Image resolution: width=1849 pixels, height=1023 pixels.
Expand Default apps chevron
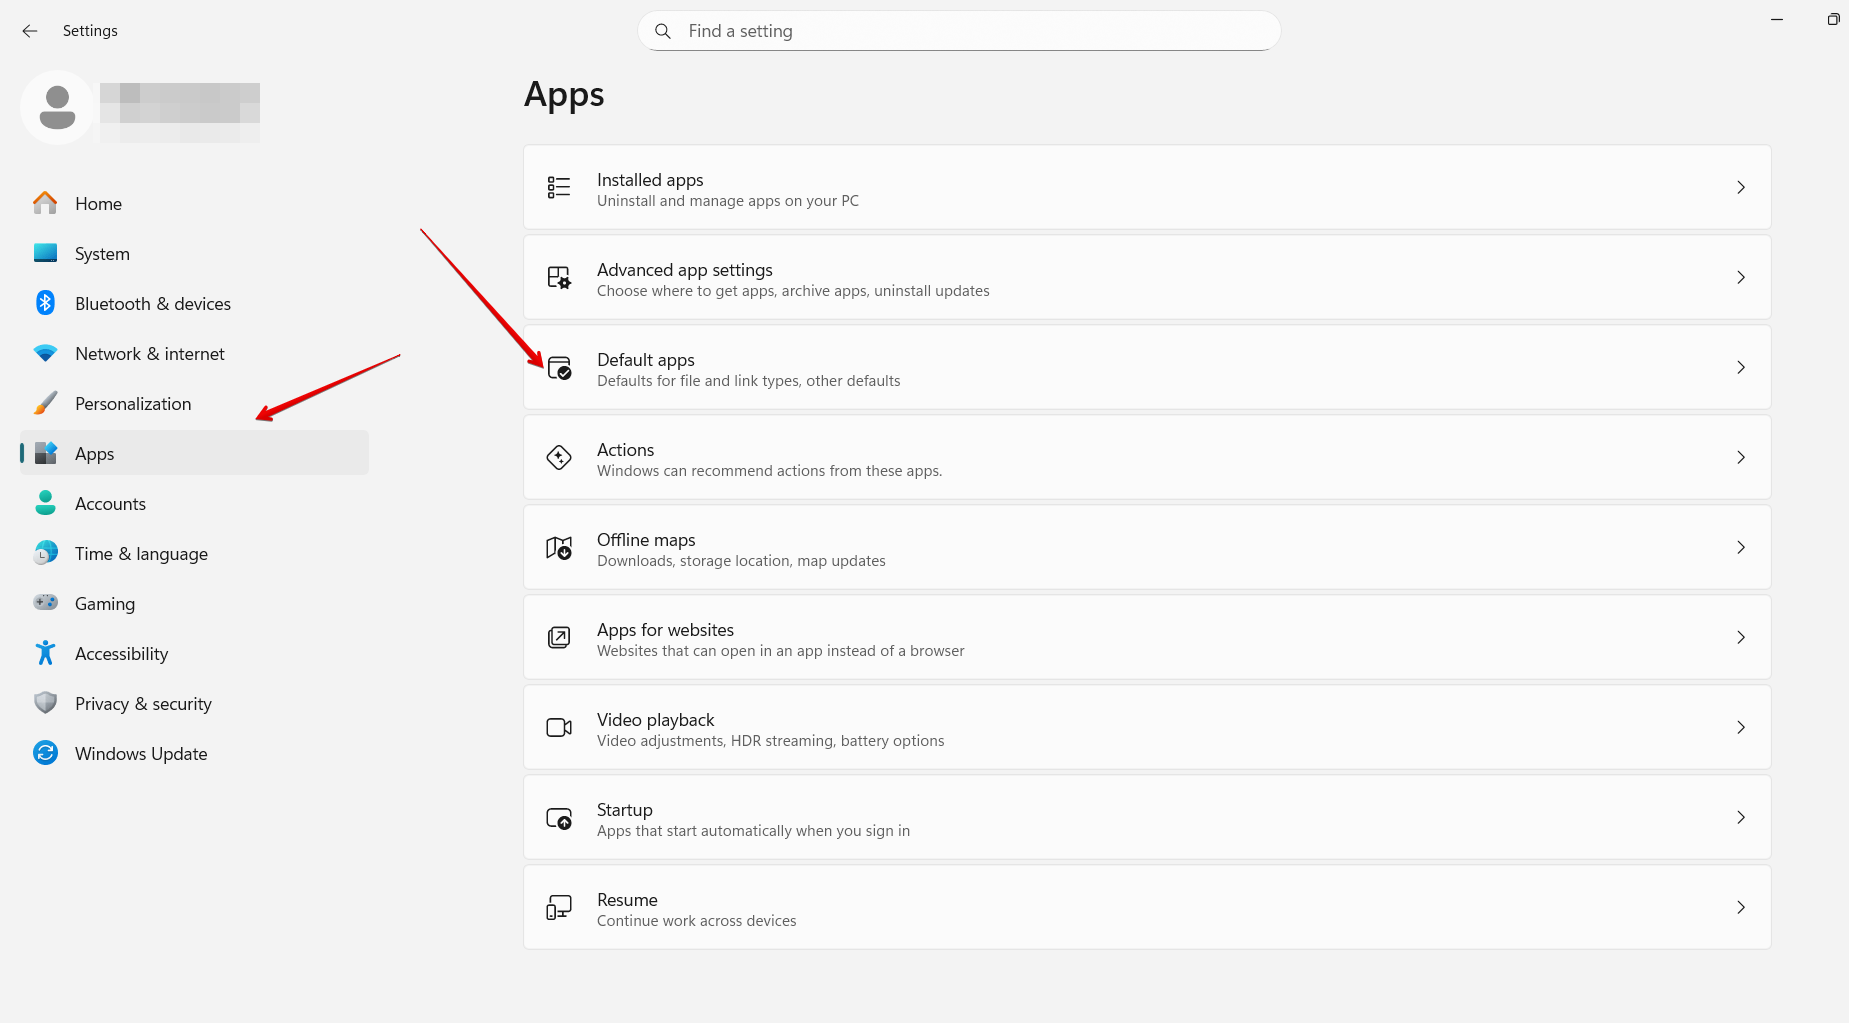(1741, 367)
